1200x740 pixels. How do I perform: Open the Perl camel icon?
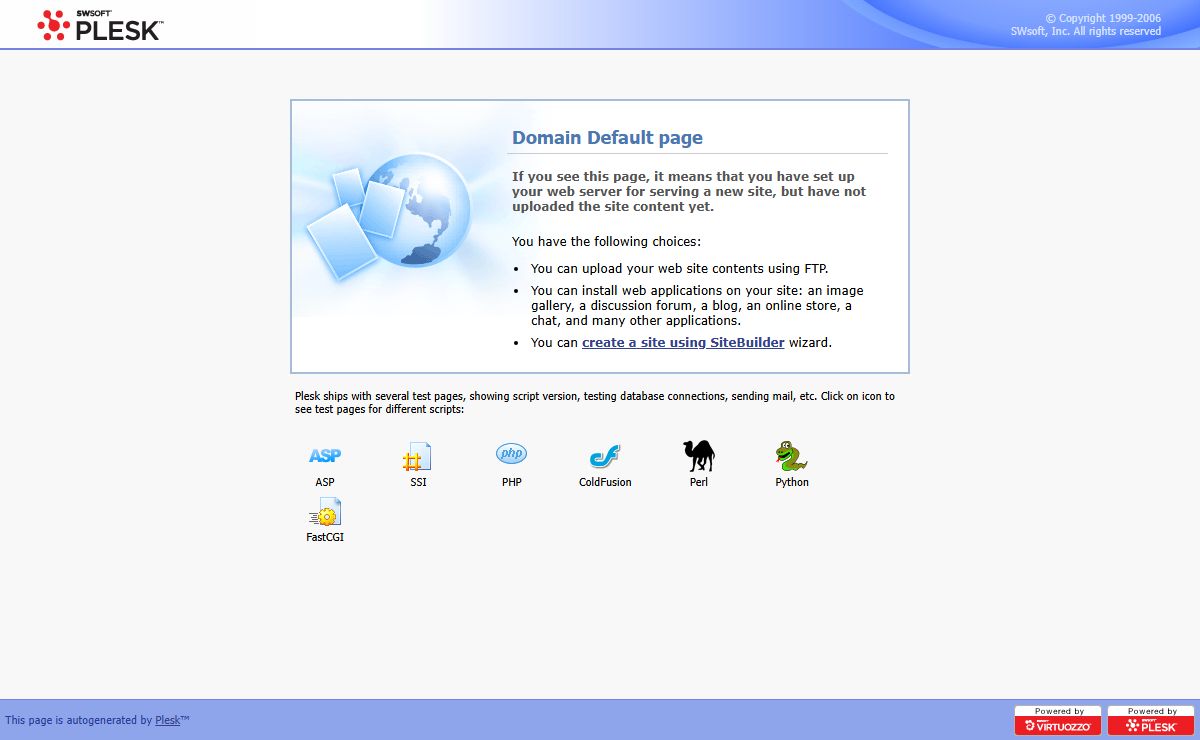(x=699, y=456)
